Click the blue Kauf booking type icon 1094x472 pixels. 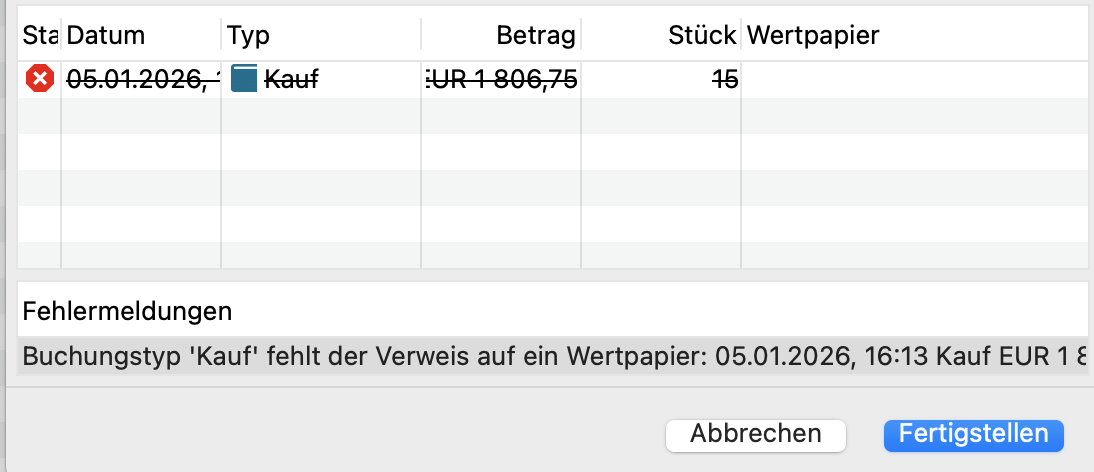point(244,79)
